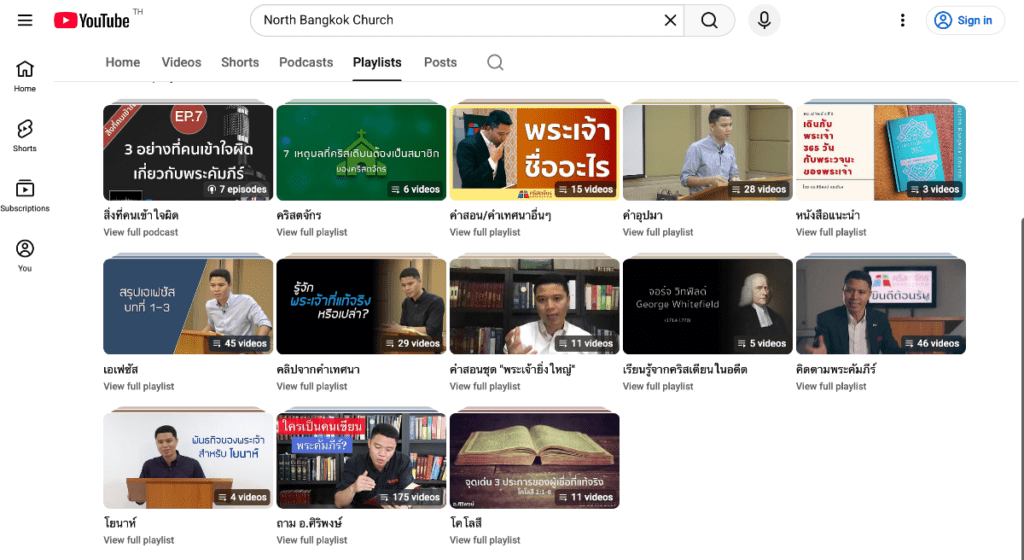This screenshot has height=560, width=1024.
Task: Activate voice search microphone
Action: (764, 20)
